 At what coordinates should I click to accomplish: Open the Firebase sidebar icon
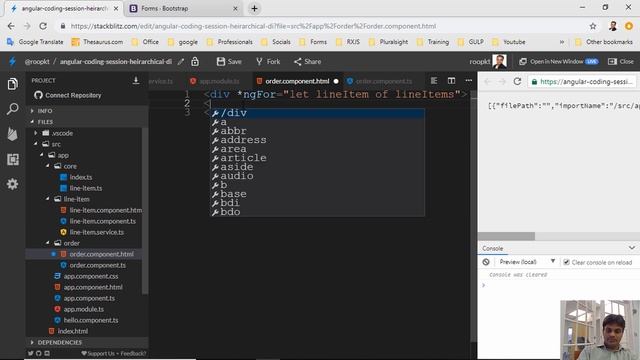click(x=13, y=134)
